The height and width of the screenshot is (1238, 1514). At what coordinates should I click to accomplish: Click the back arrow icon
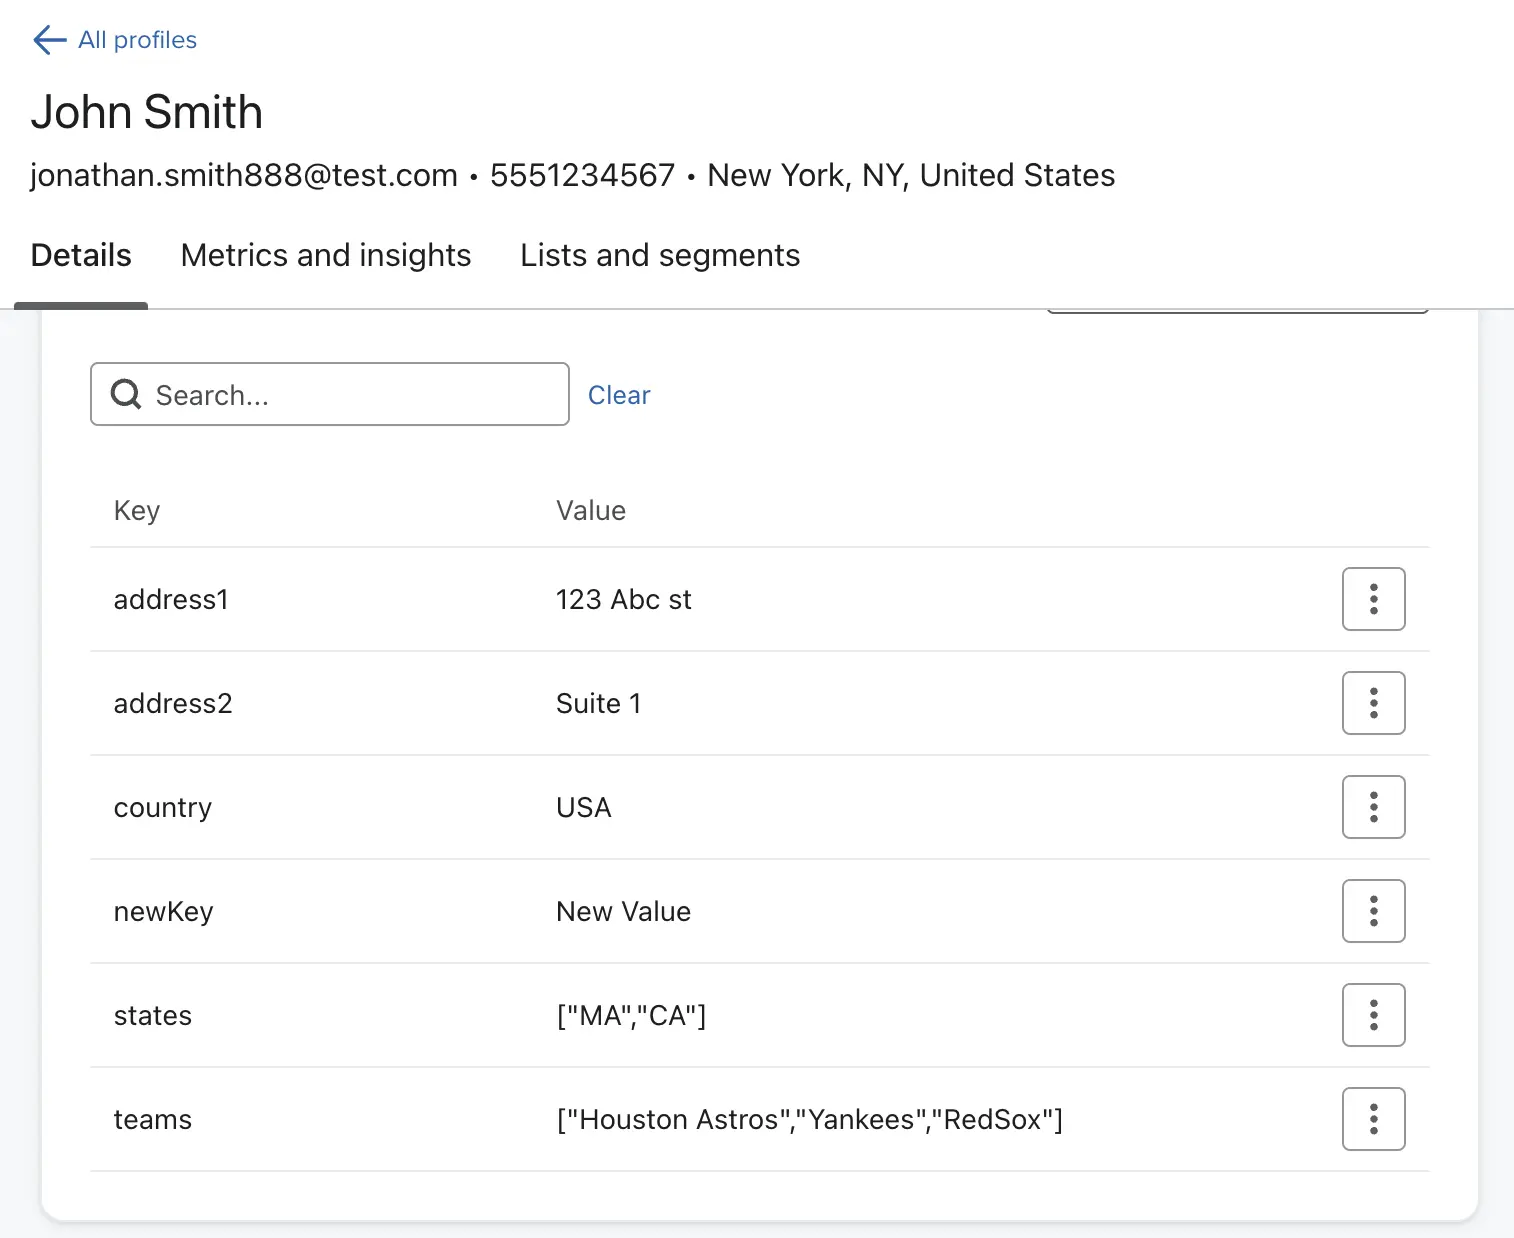(x=49, y=40)
